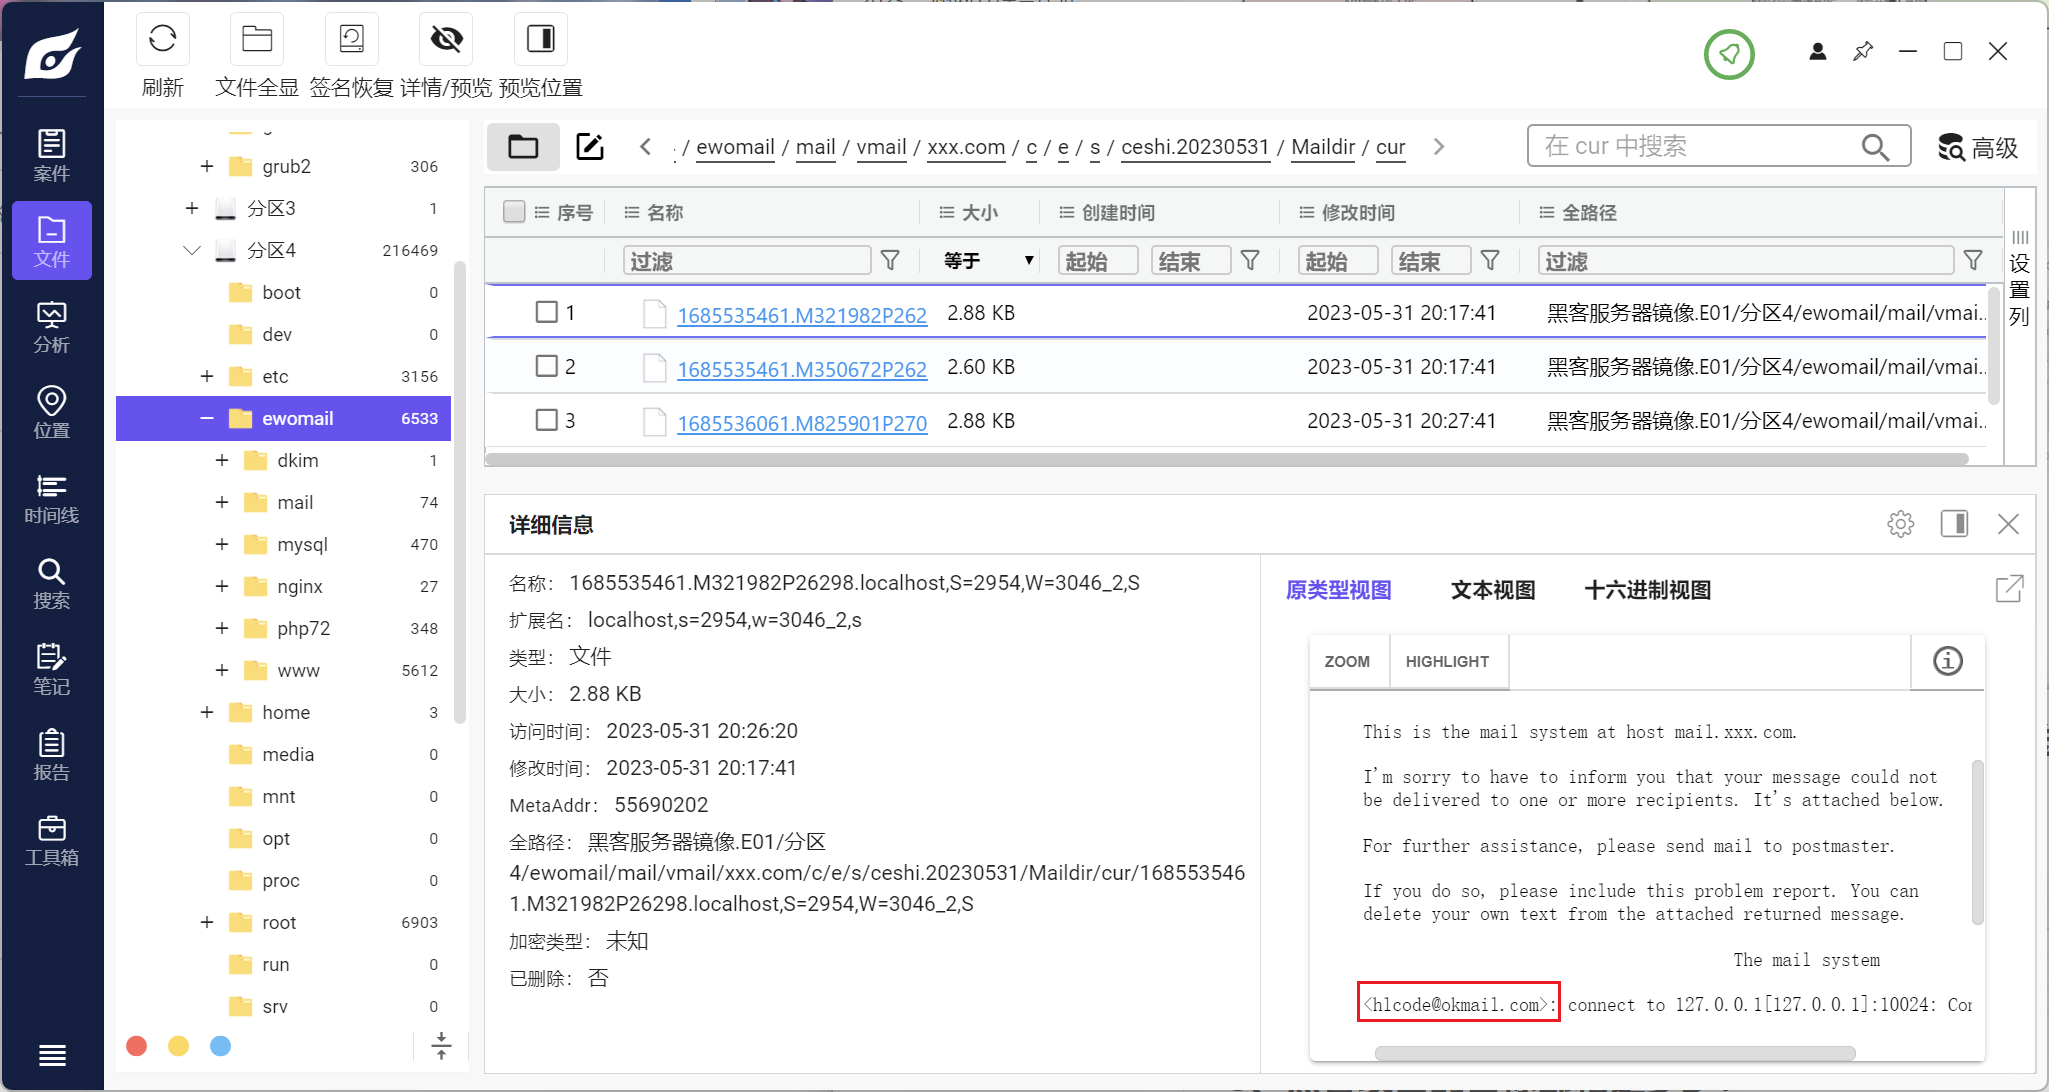This screenshot has width=2049, height=1092.
Task: Collapse the ewomail folder
Action: [x=207, y=418]
